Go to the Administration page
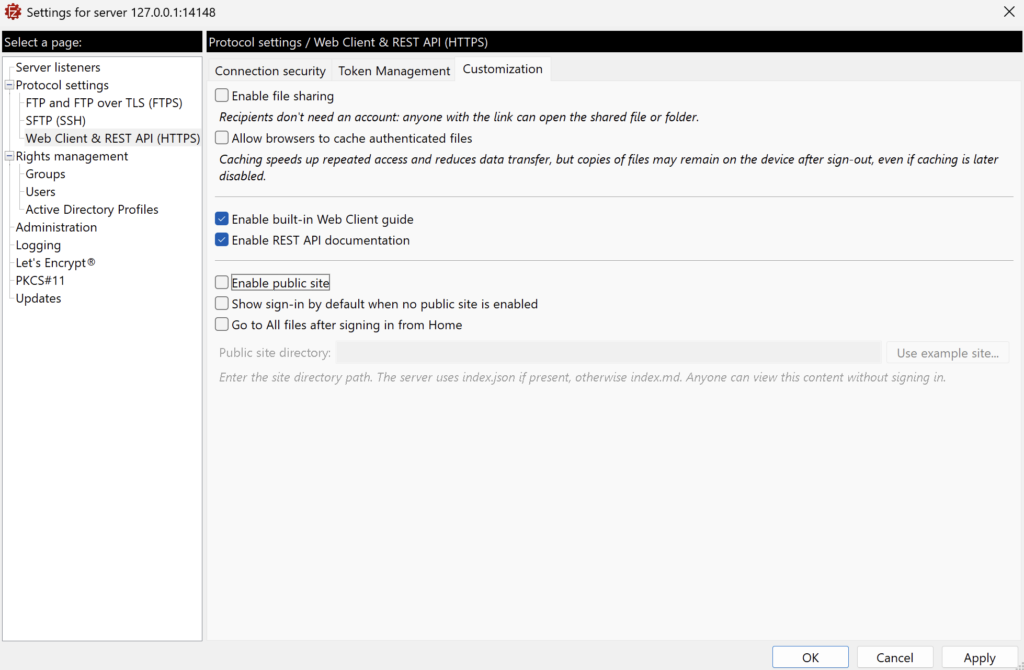The width and height of the screenshot is (1024, 670). coord(56,227)
